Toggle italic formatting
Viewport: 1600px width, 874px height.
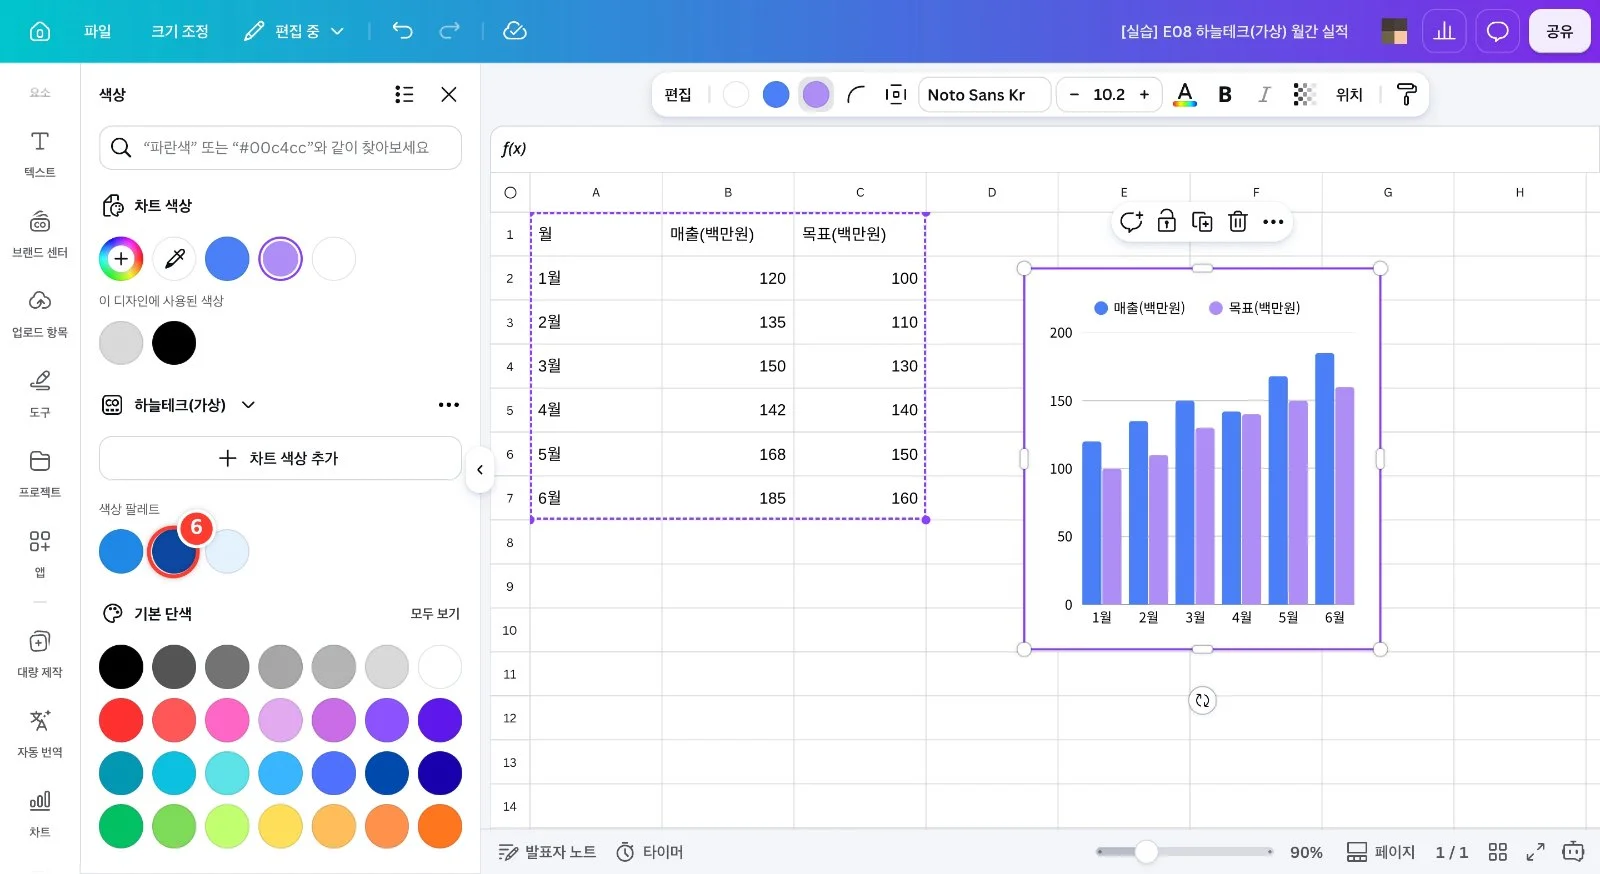(x=1264, y=95)
